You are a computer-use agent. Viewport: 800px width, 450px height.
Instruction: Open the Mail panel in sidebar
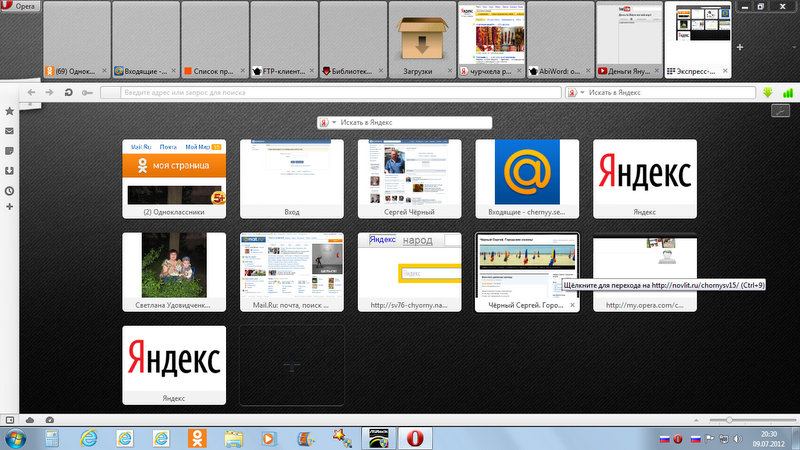click(9, 131)
